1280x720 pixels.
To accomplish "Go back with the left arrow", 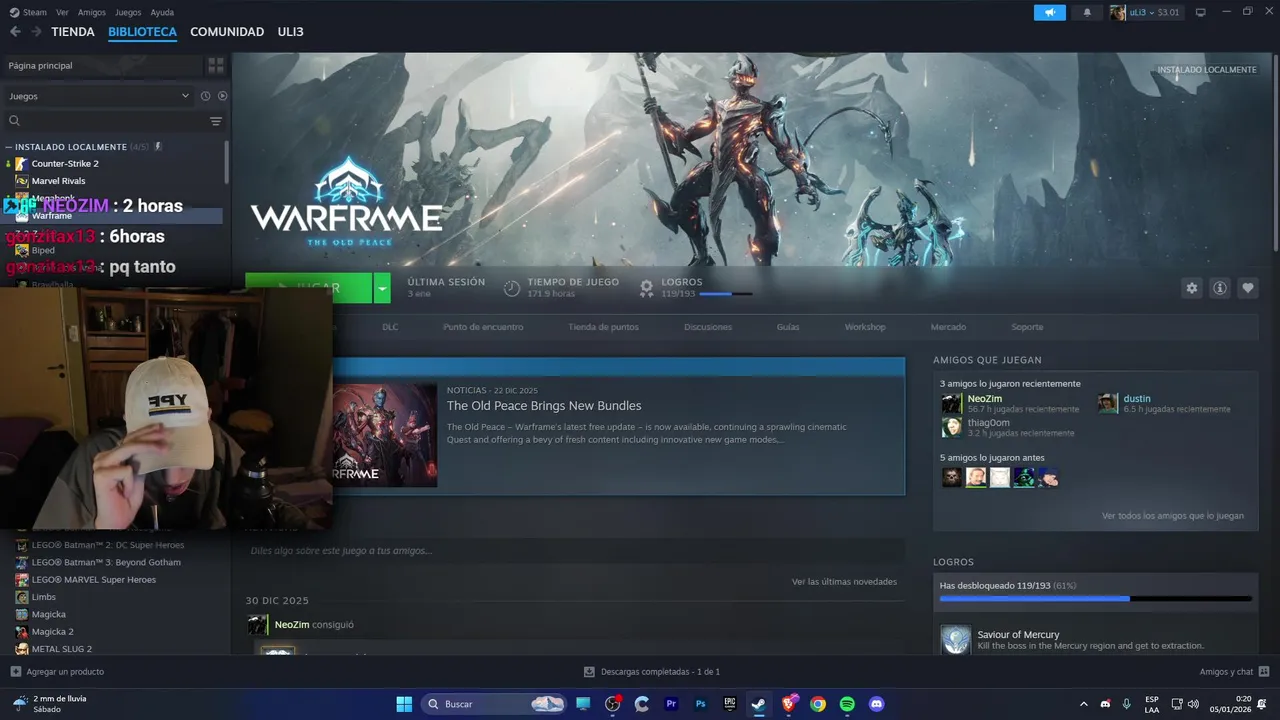I will click(x=15, y=32).
